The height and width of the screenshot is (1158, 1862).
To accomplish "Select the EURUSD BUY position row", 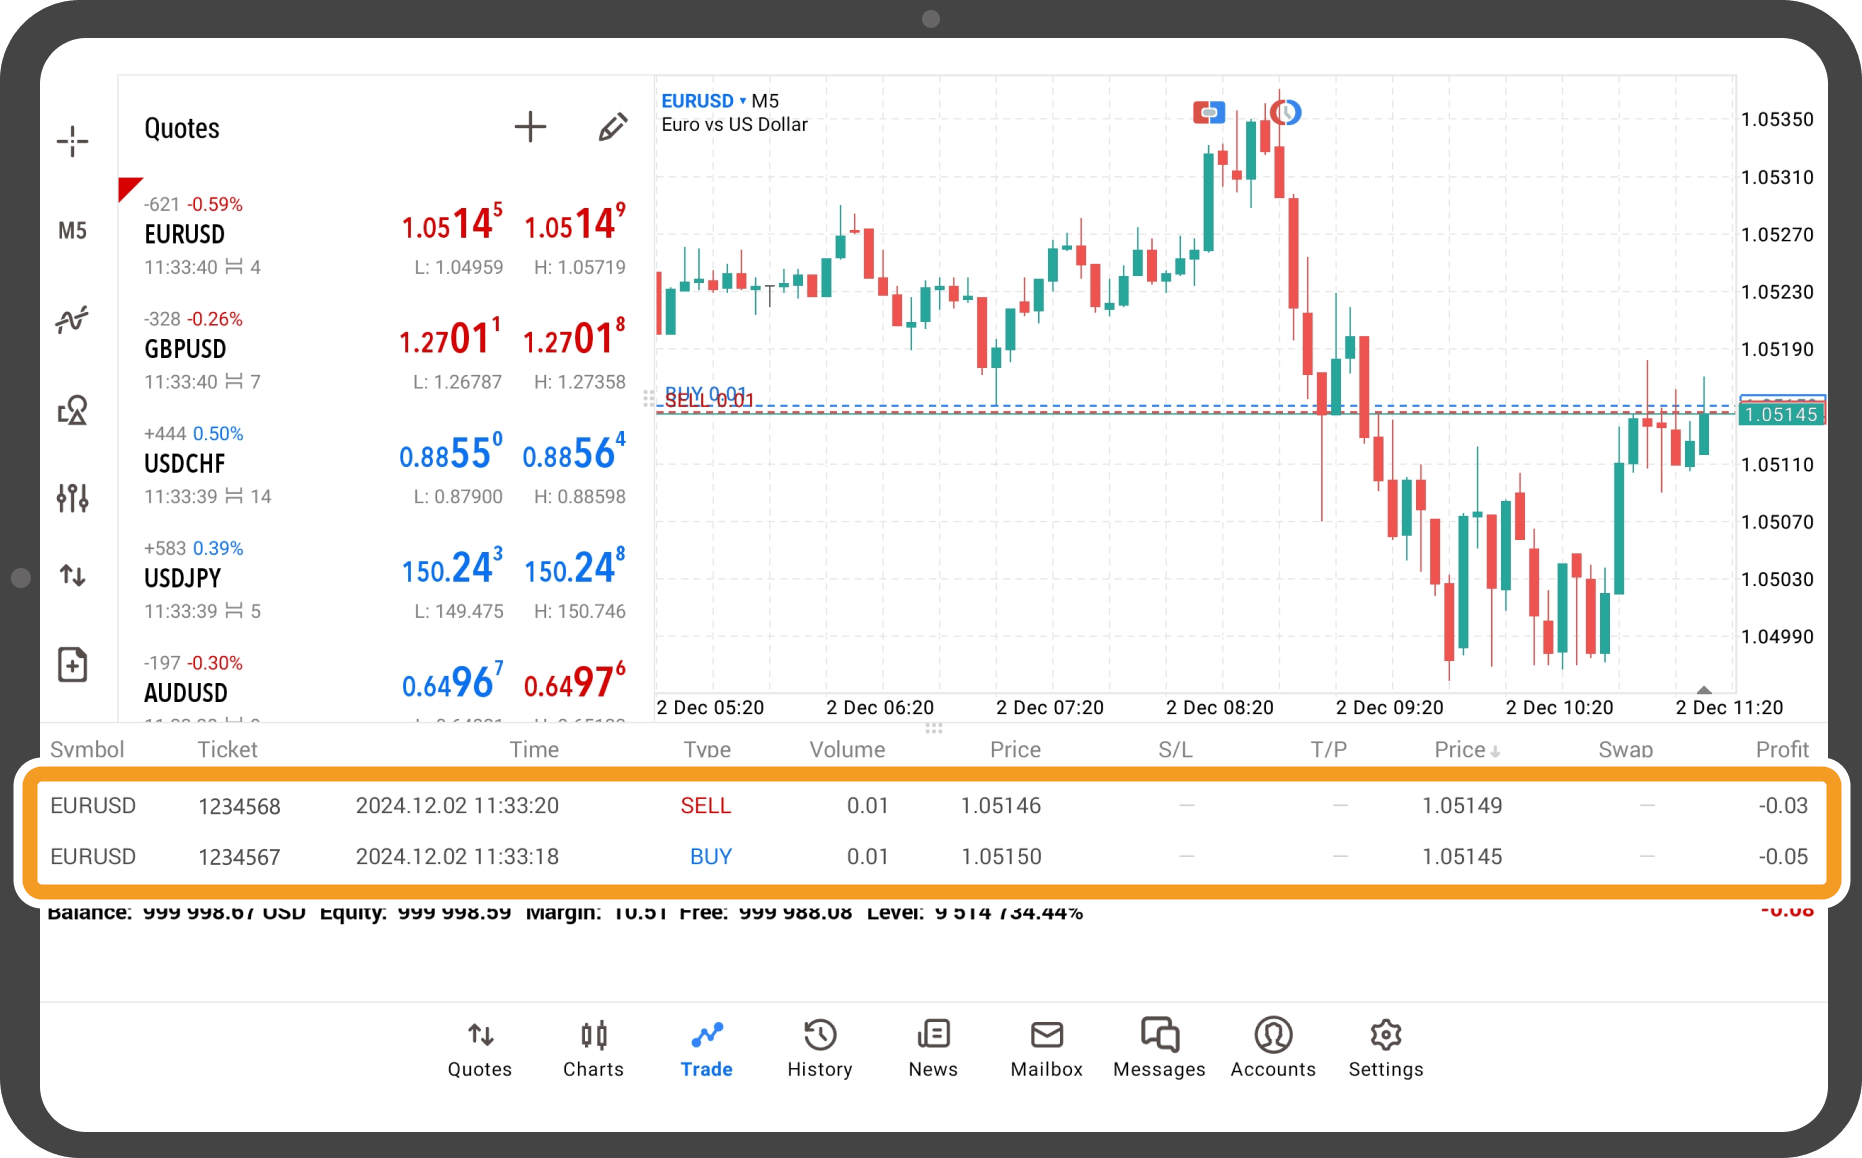I will [930, 857].
